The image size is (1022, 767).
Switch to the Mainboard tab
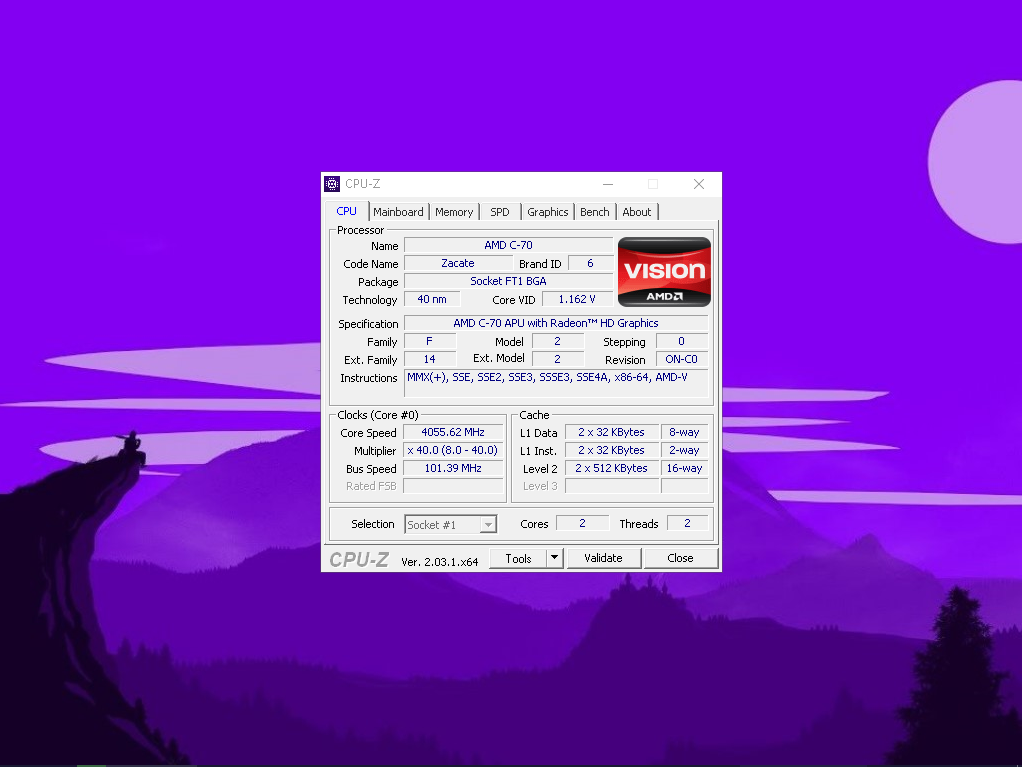(x=398, y=212)
